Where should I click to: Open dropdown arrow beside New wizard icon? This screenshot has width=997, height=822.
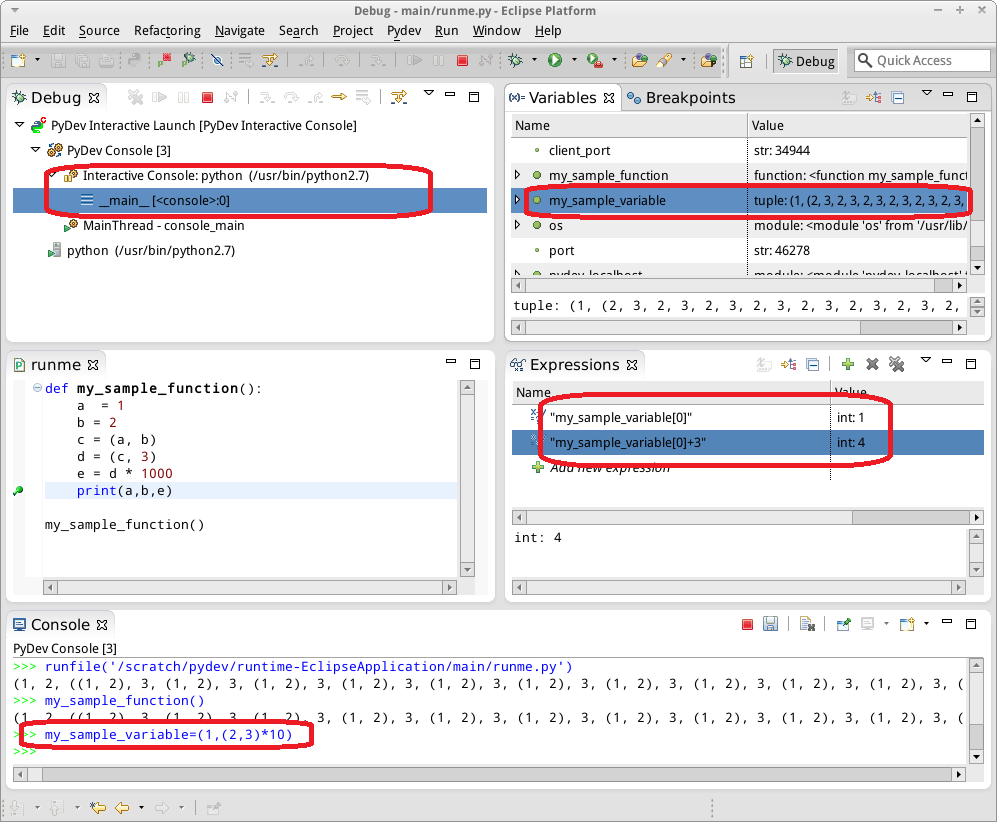[37, 60]
